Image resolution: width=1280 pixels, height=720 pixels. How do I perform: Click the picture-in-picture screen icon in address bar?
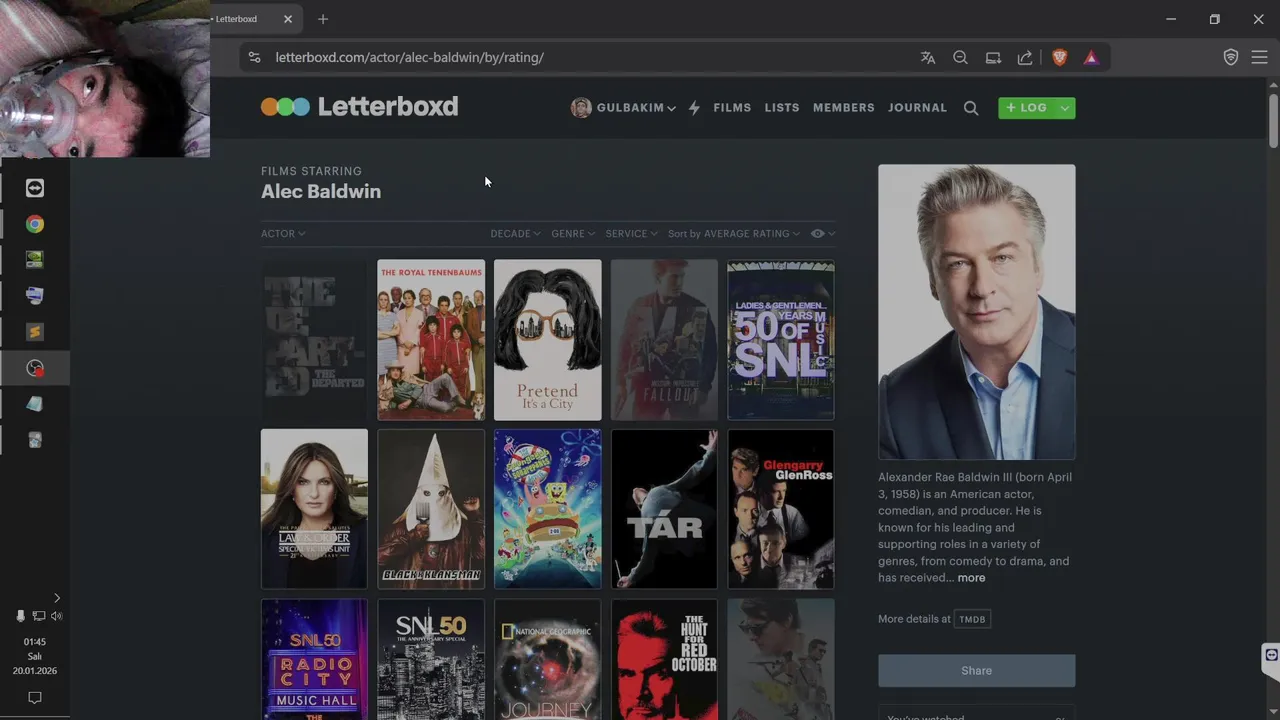click(x=993, y=58)
